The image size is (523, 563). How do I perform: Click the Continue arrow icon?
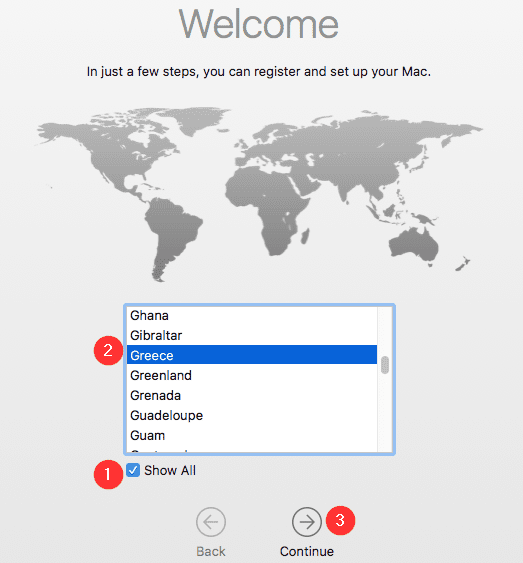(x=307, y=522)
